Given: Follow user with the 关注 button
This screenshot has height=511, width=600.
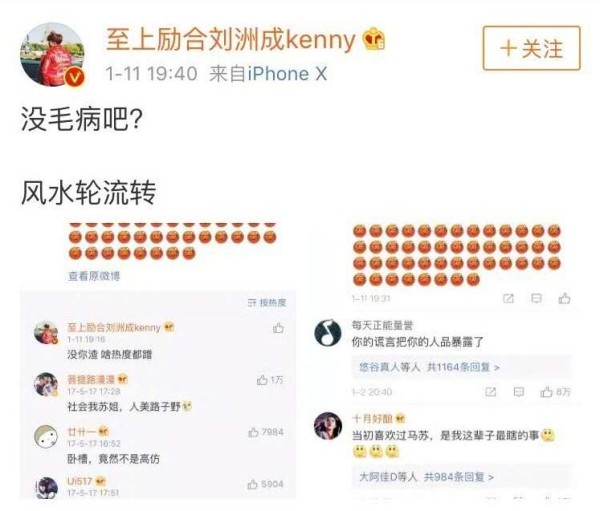Looking at the screenshot, I should 531,48.
